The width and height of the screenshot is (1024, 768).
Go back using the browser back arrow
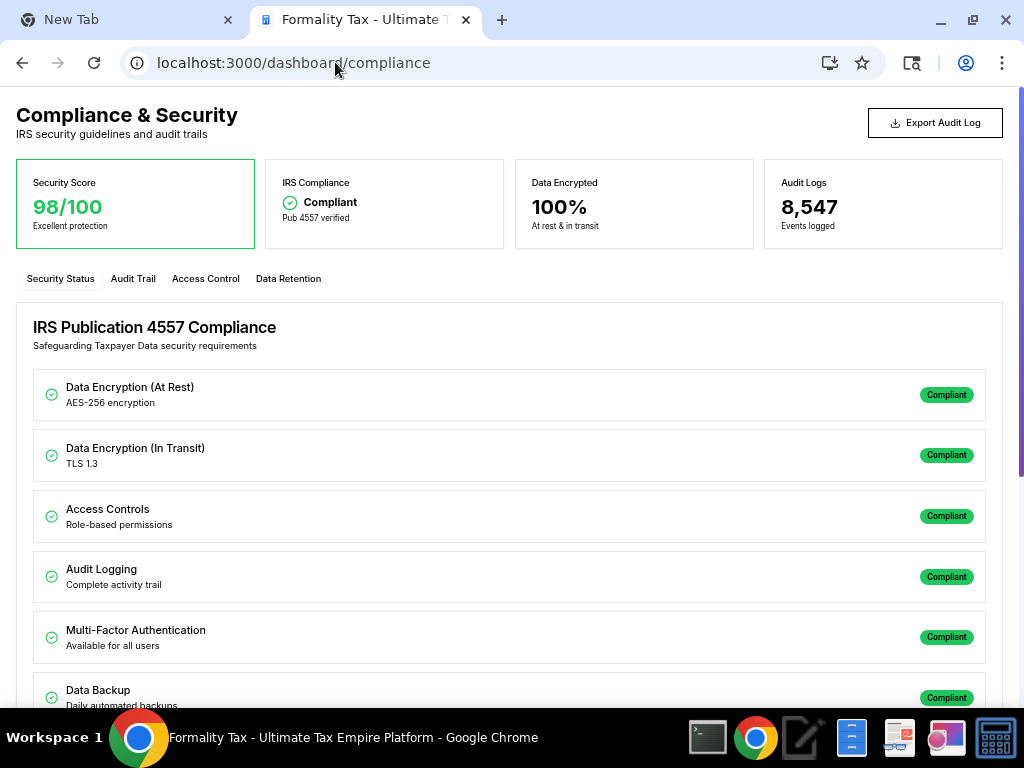point(22,63)
